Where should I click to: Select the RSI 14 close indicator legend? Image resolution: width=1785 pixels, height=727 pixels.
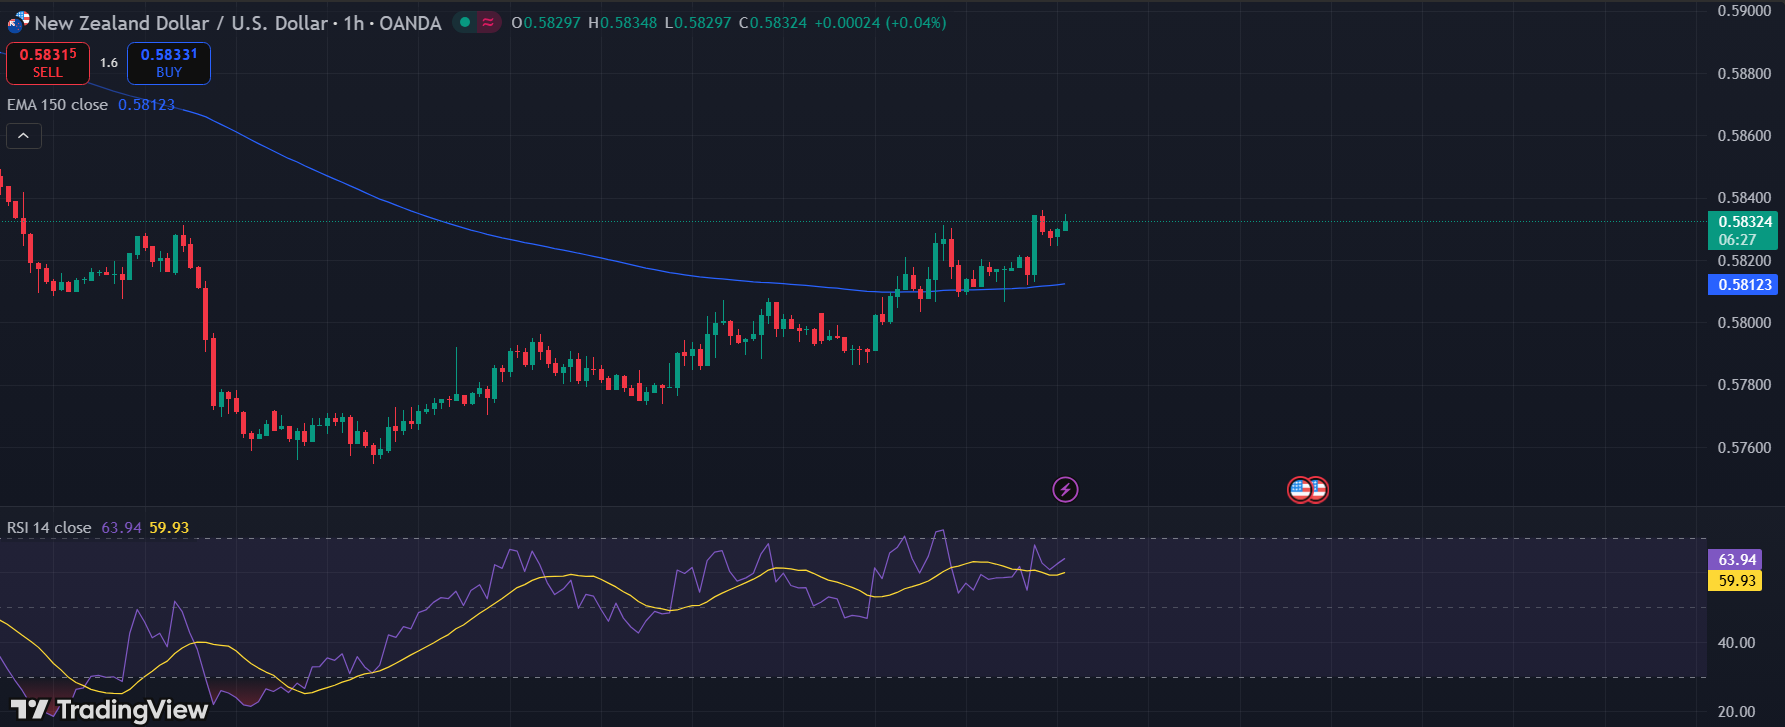49,527
